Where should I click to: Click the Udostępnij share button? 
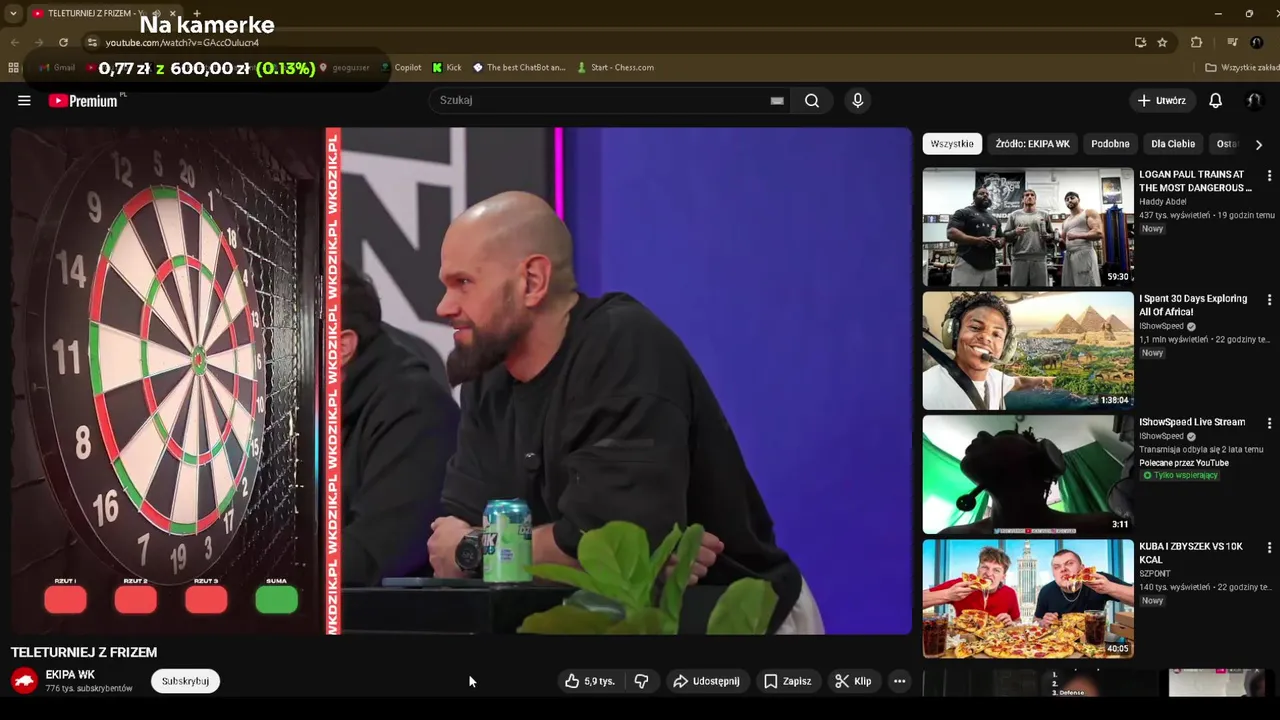[x=706, y=681]
